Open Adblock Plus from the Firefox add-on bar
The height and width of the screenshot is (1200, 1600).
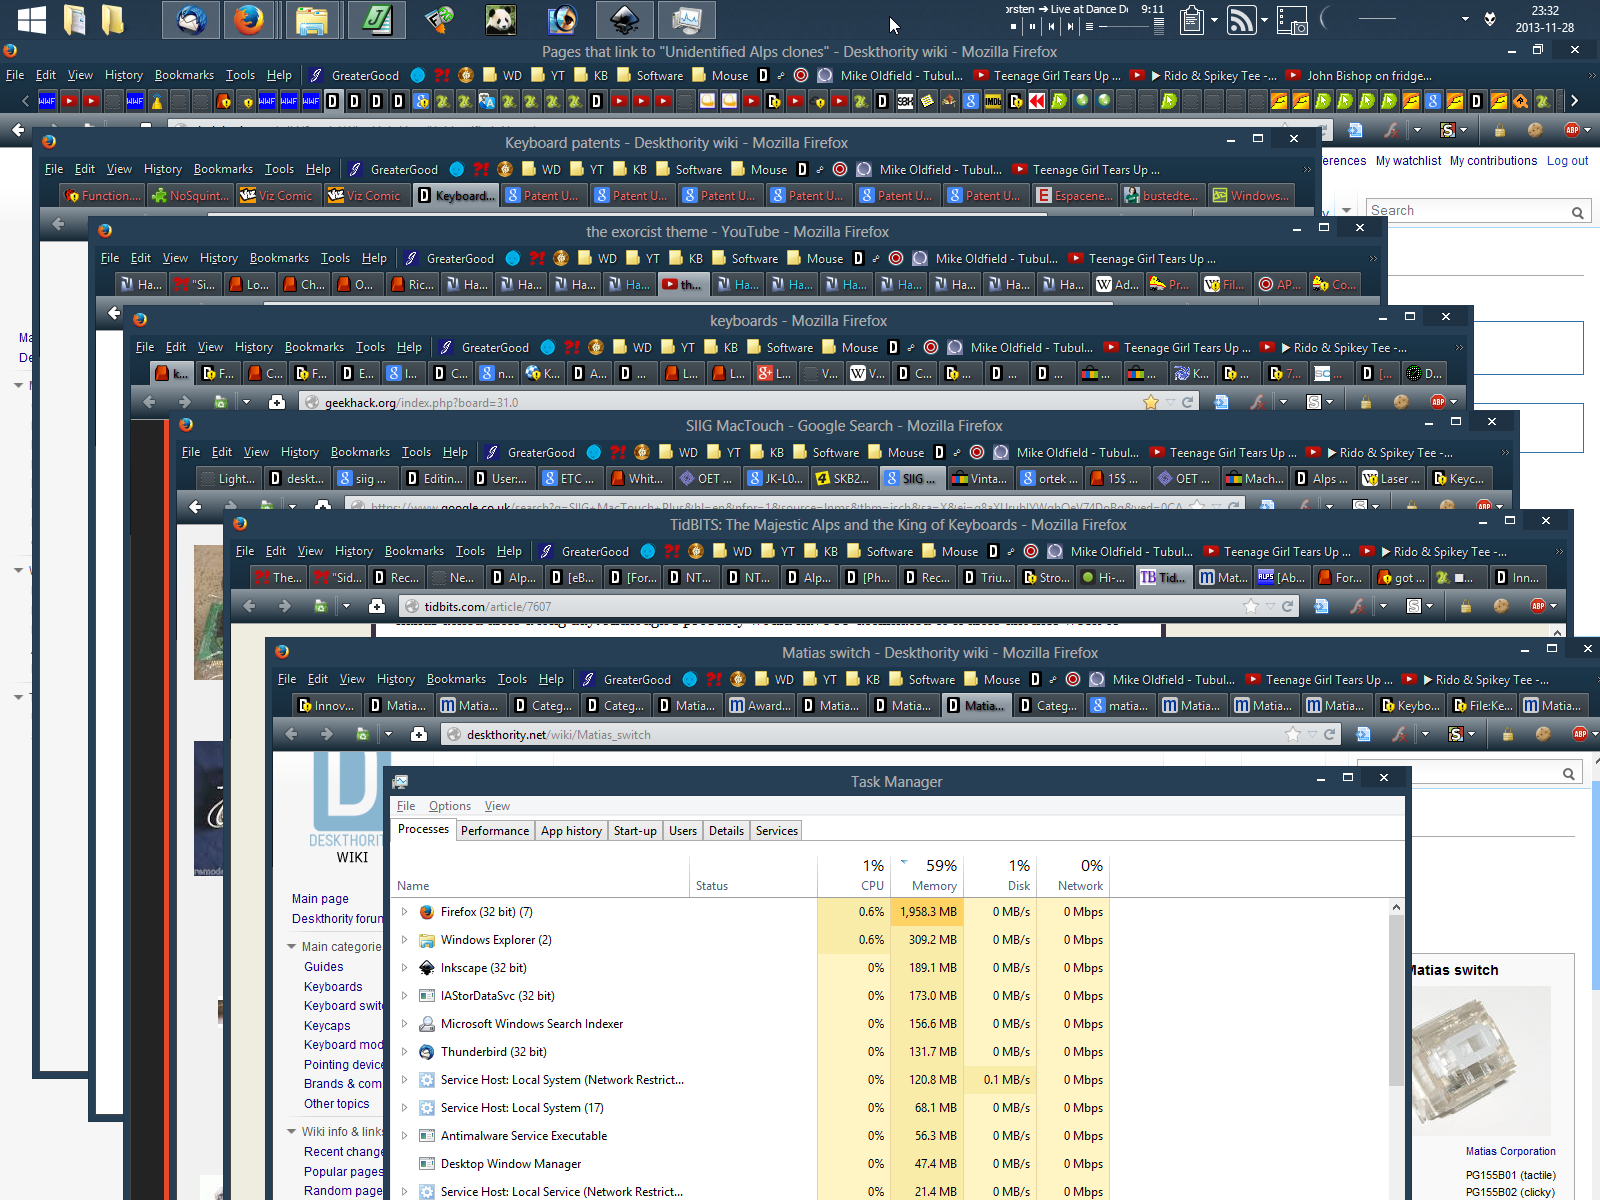coord(1580,734)
